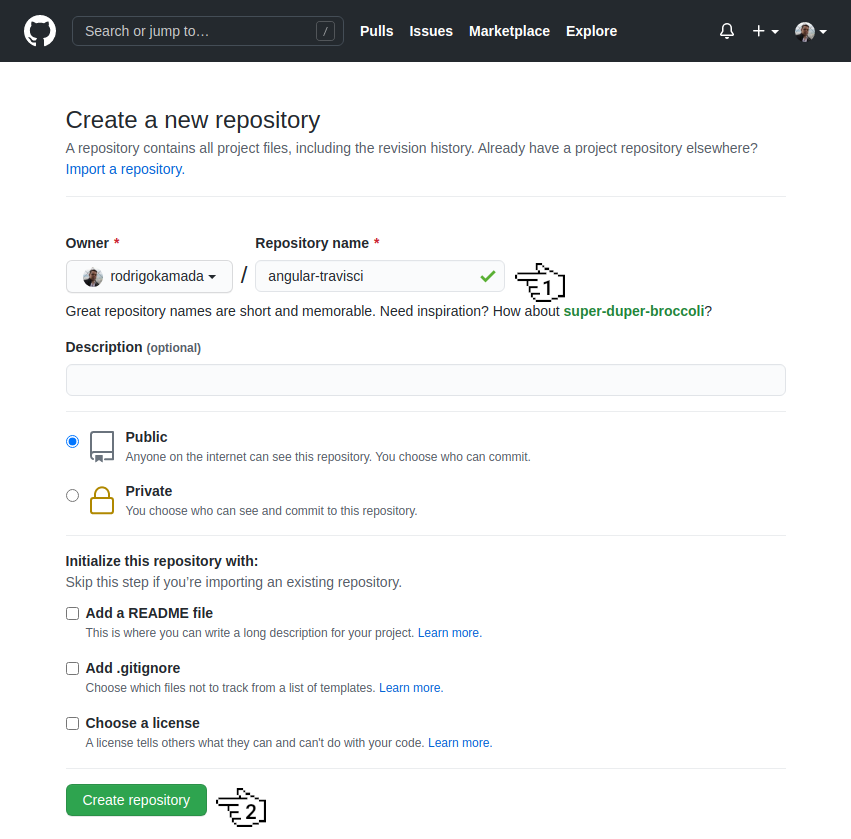This screenshot has width=851, height=839.
Task: Click the public repository book icon
Action: coord(102,446)
